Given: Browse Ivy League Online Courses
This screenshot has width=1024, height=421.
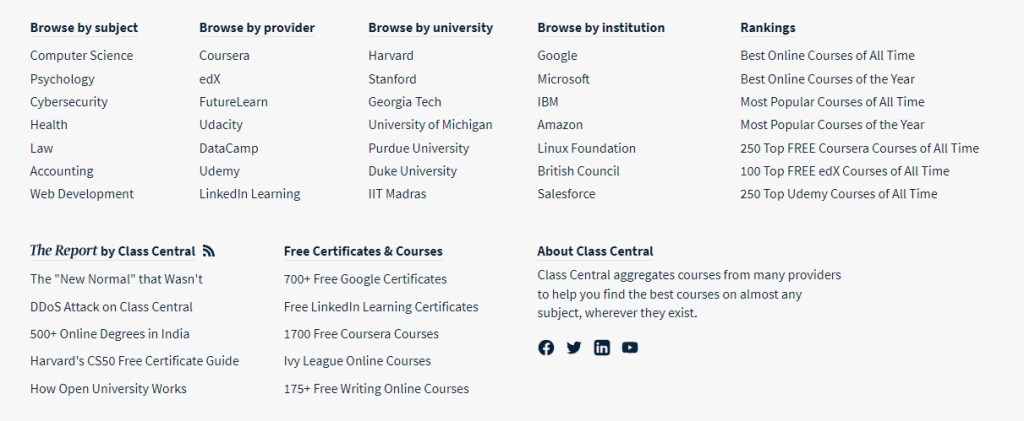Looking at the screenshot, I should [x=357, y=361].
